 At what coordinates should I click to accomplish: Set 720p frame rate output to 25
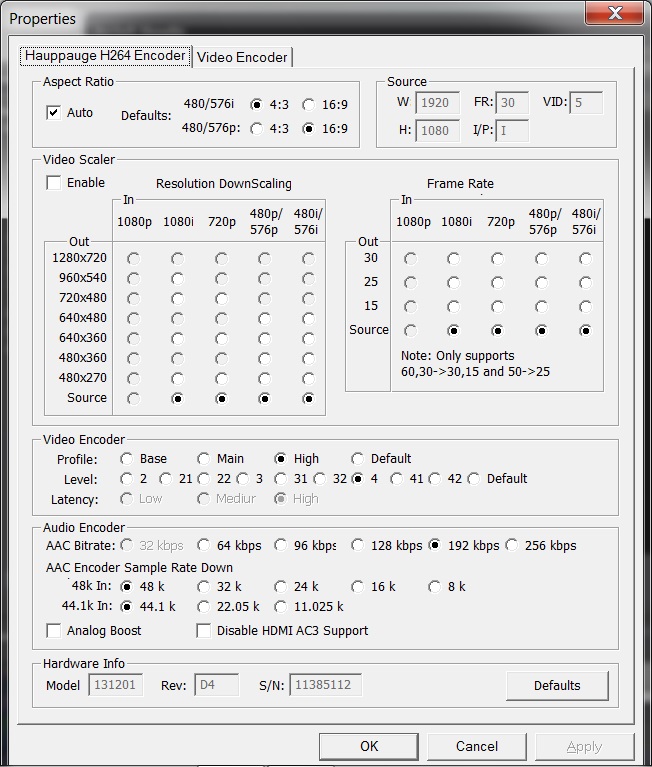[x=497, y=282]
